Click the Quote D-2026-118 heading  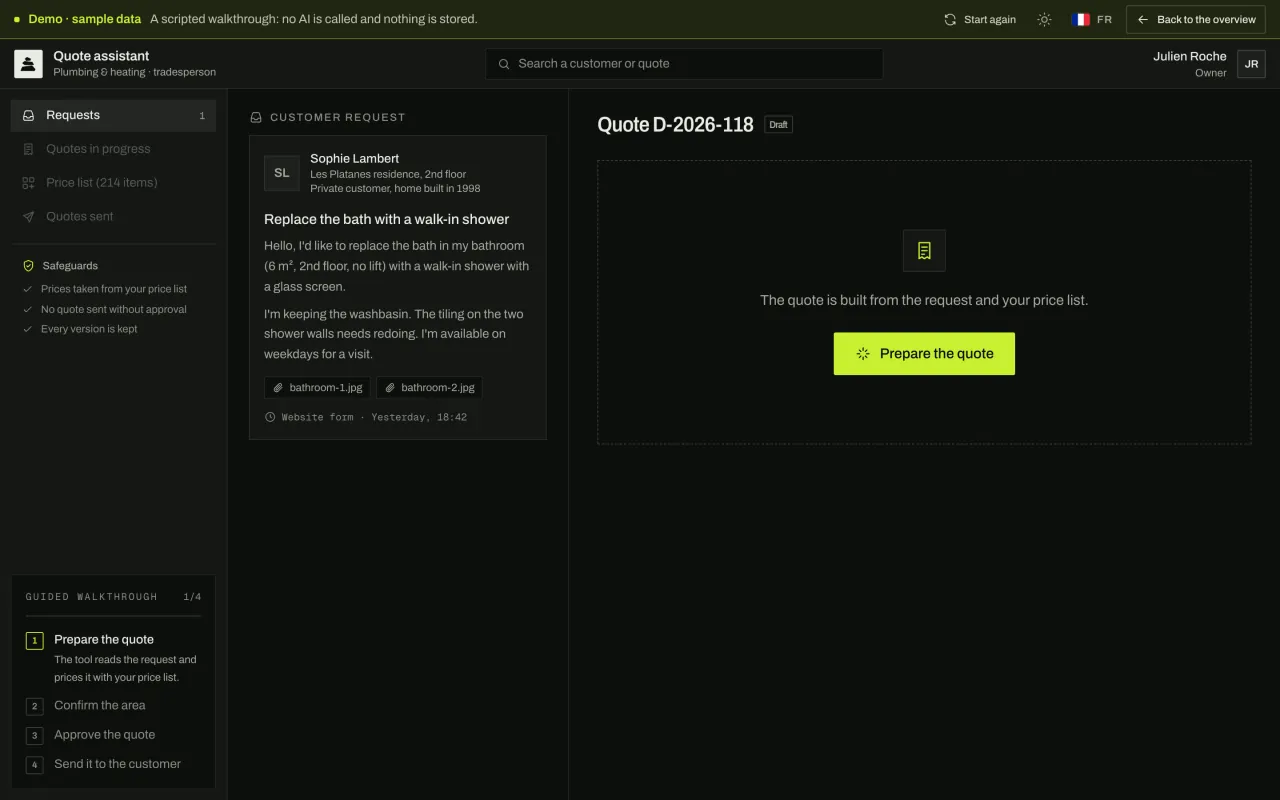675,125
